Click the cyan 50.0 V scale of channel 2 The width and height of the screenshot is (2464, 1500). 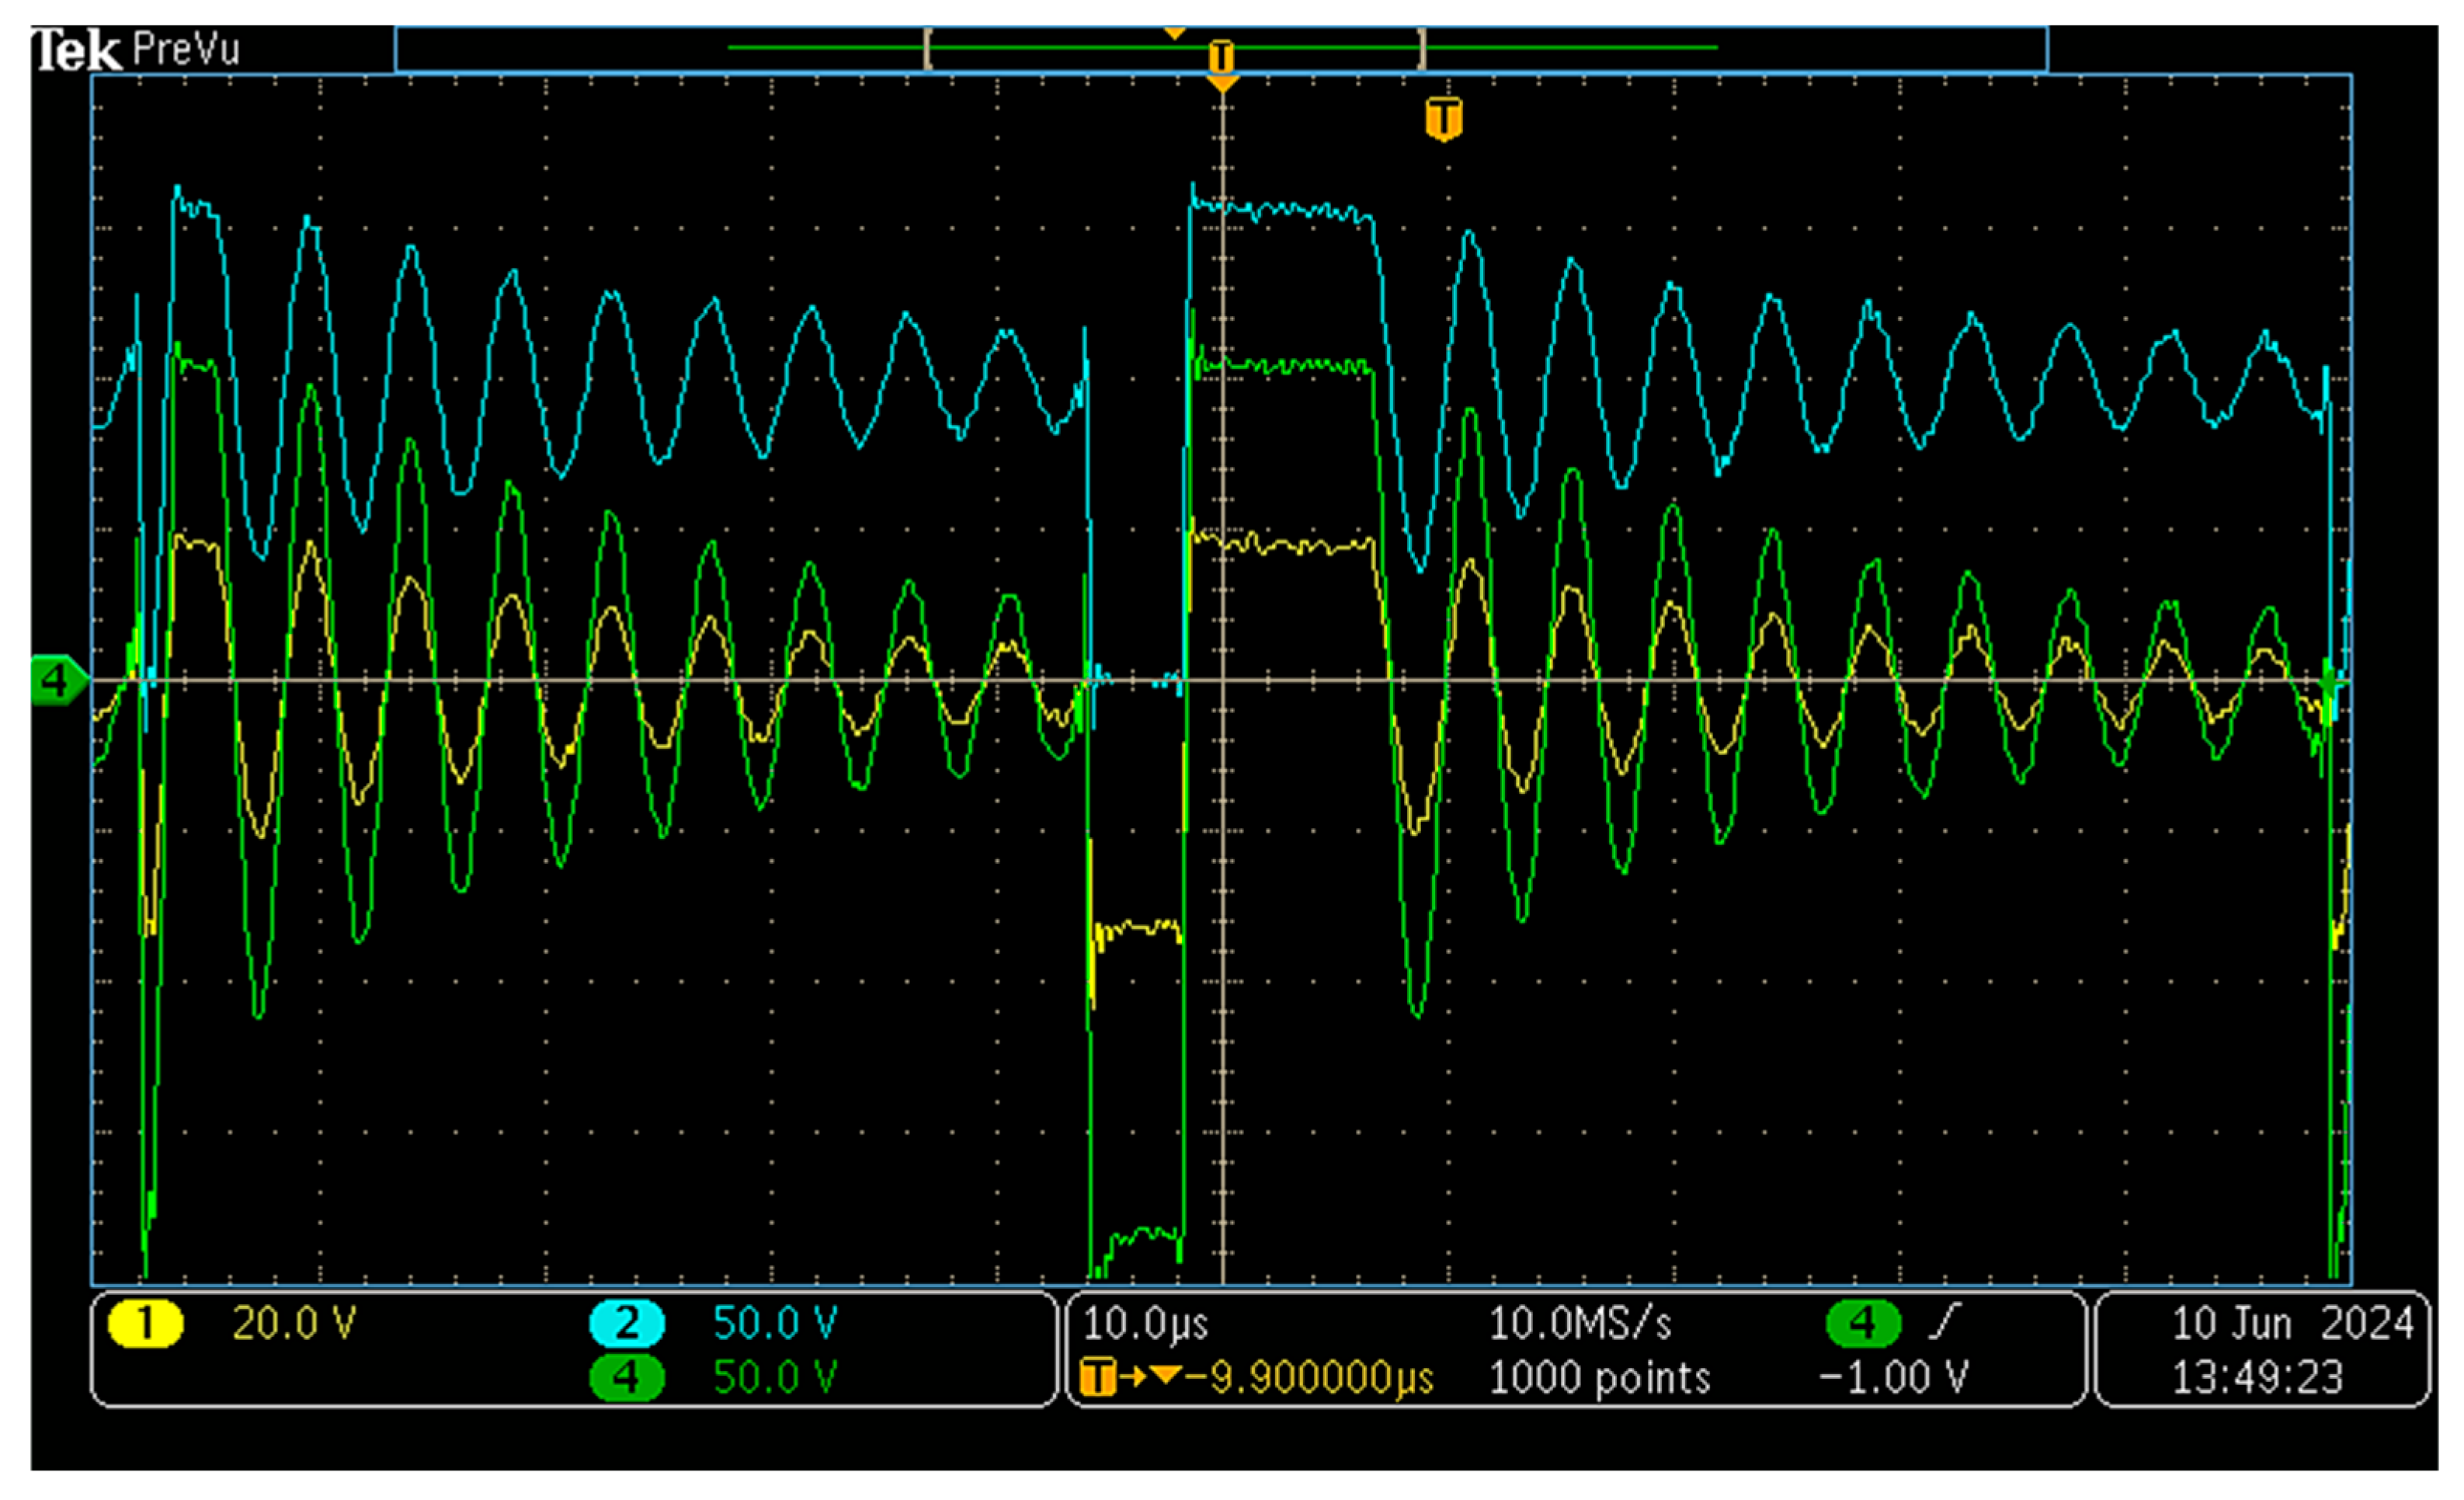tap(774, 1323)
